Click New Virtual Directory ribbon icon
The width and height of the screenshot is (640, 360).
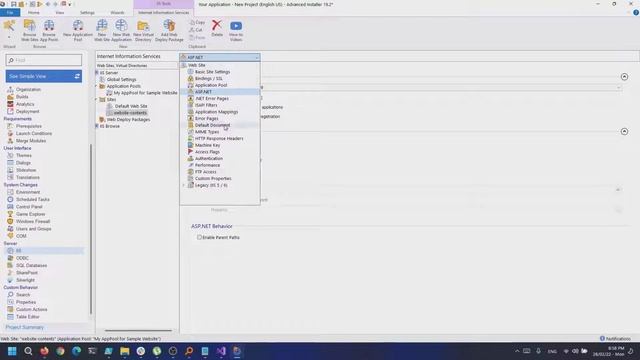(143, 30)
